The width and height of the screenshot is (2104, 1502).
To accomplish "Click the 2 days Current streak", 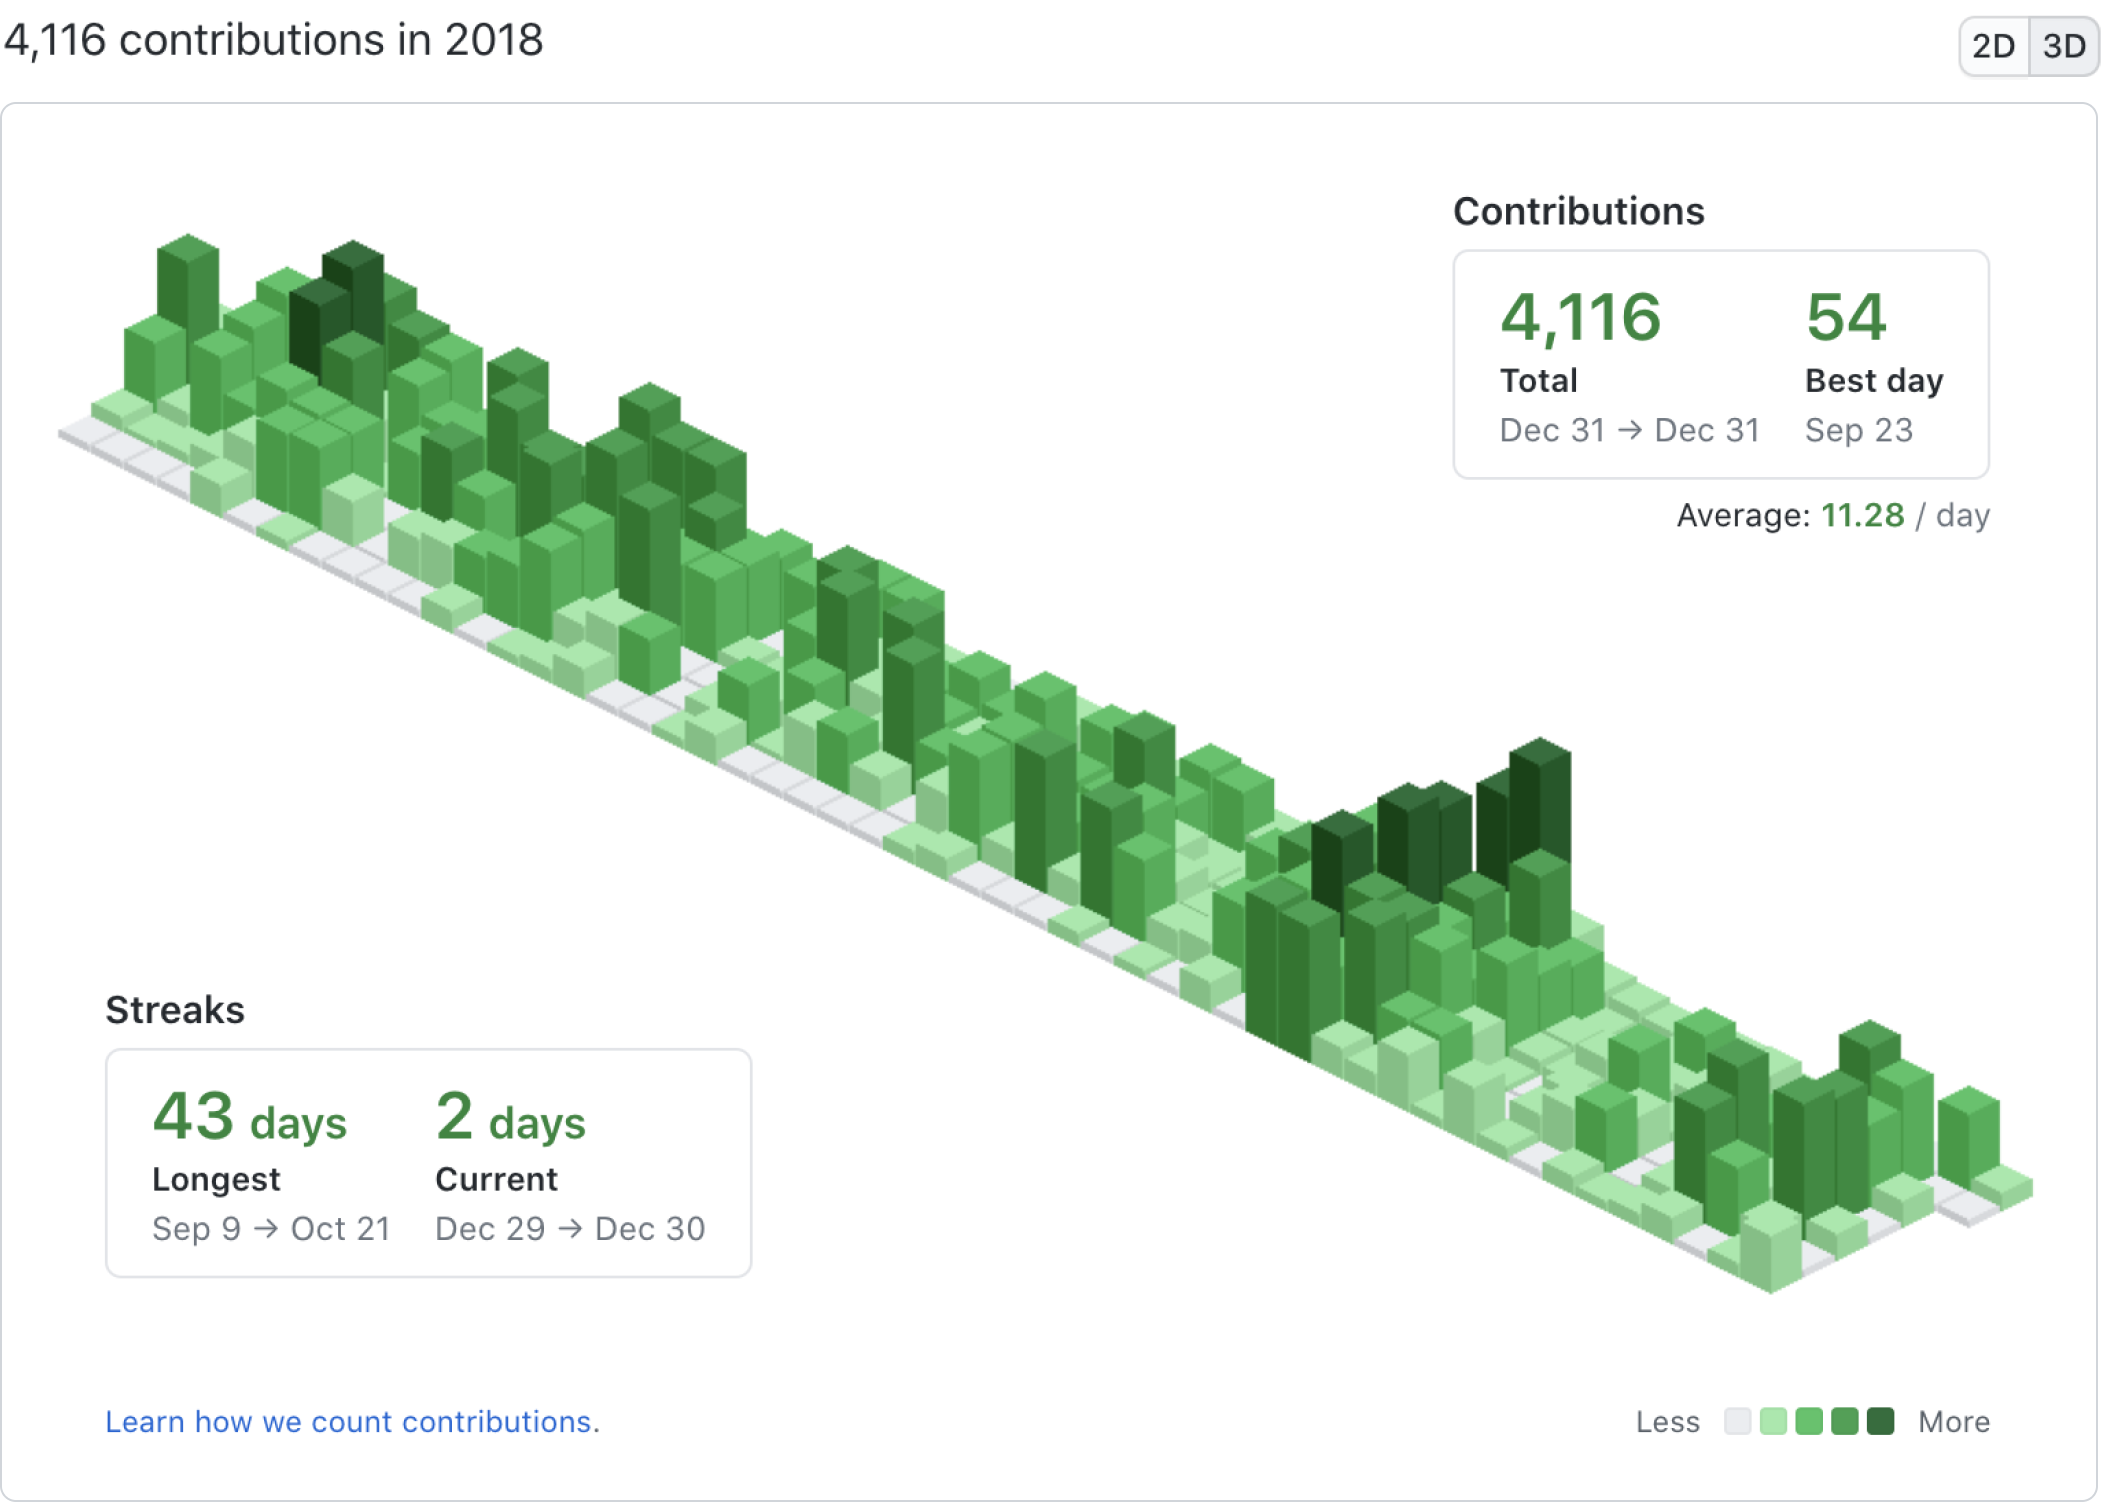I will pos(510,1117).
